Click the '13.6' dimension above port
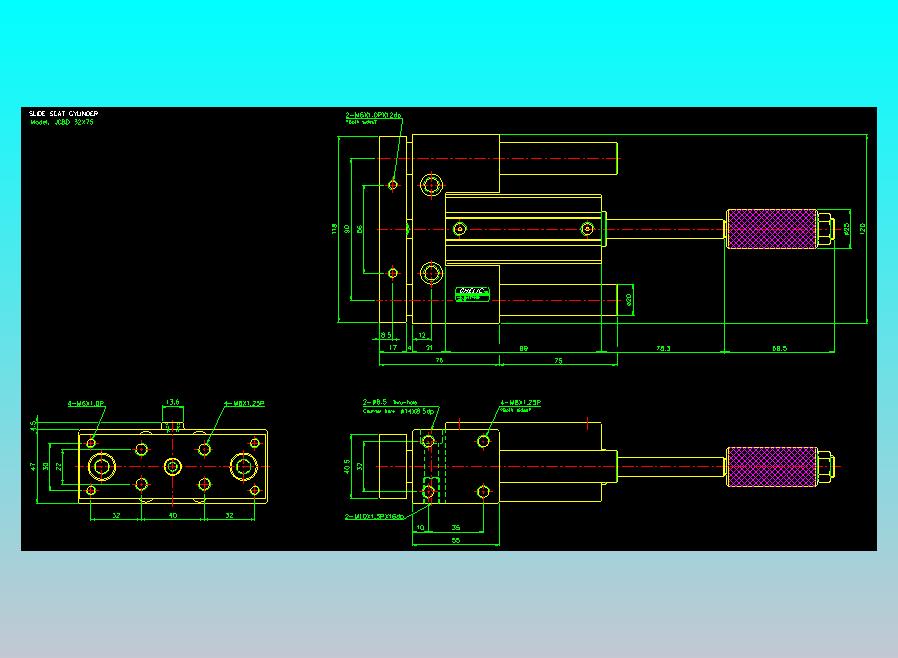 tap(172, 402)
